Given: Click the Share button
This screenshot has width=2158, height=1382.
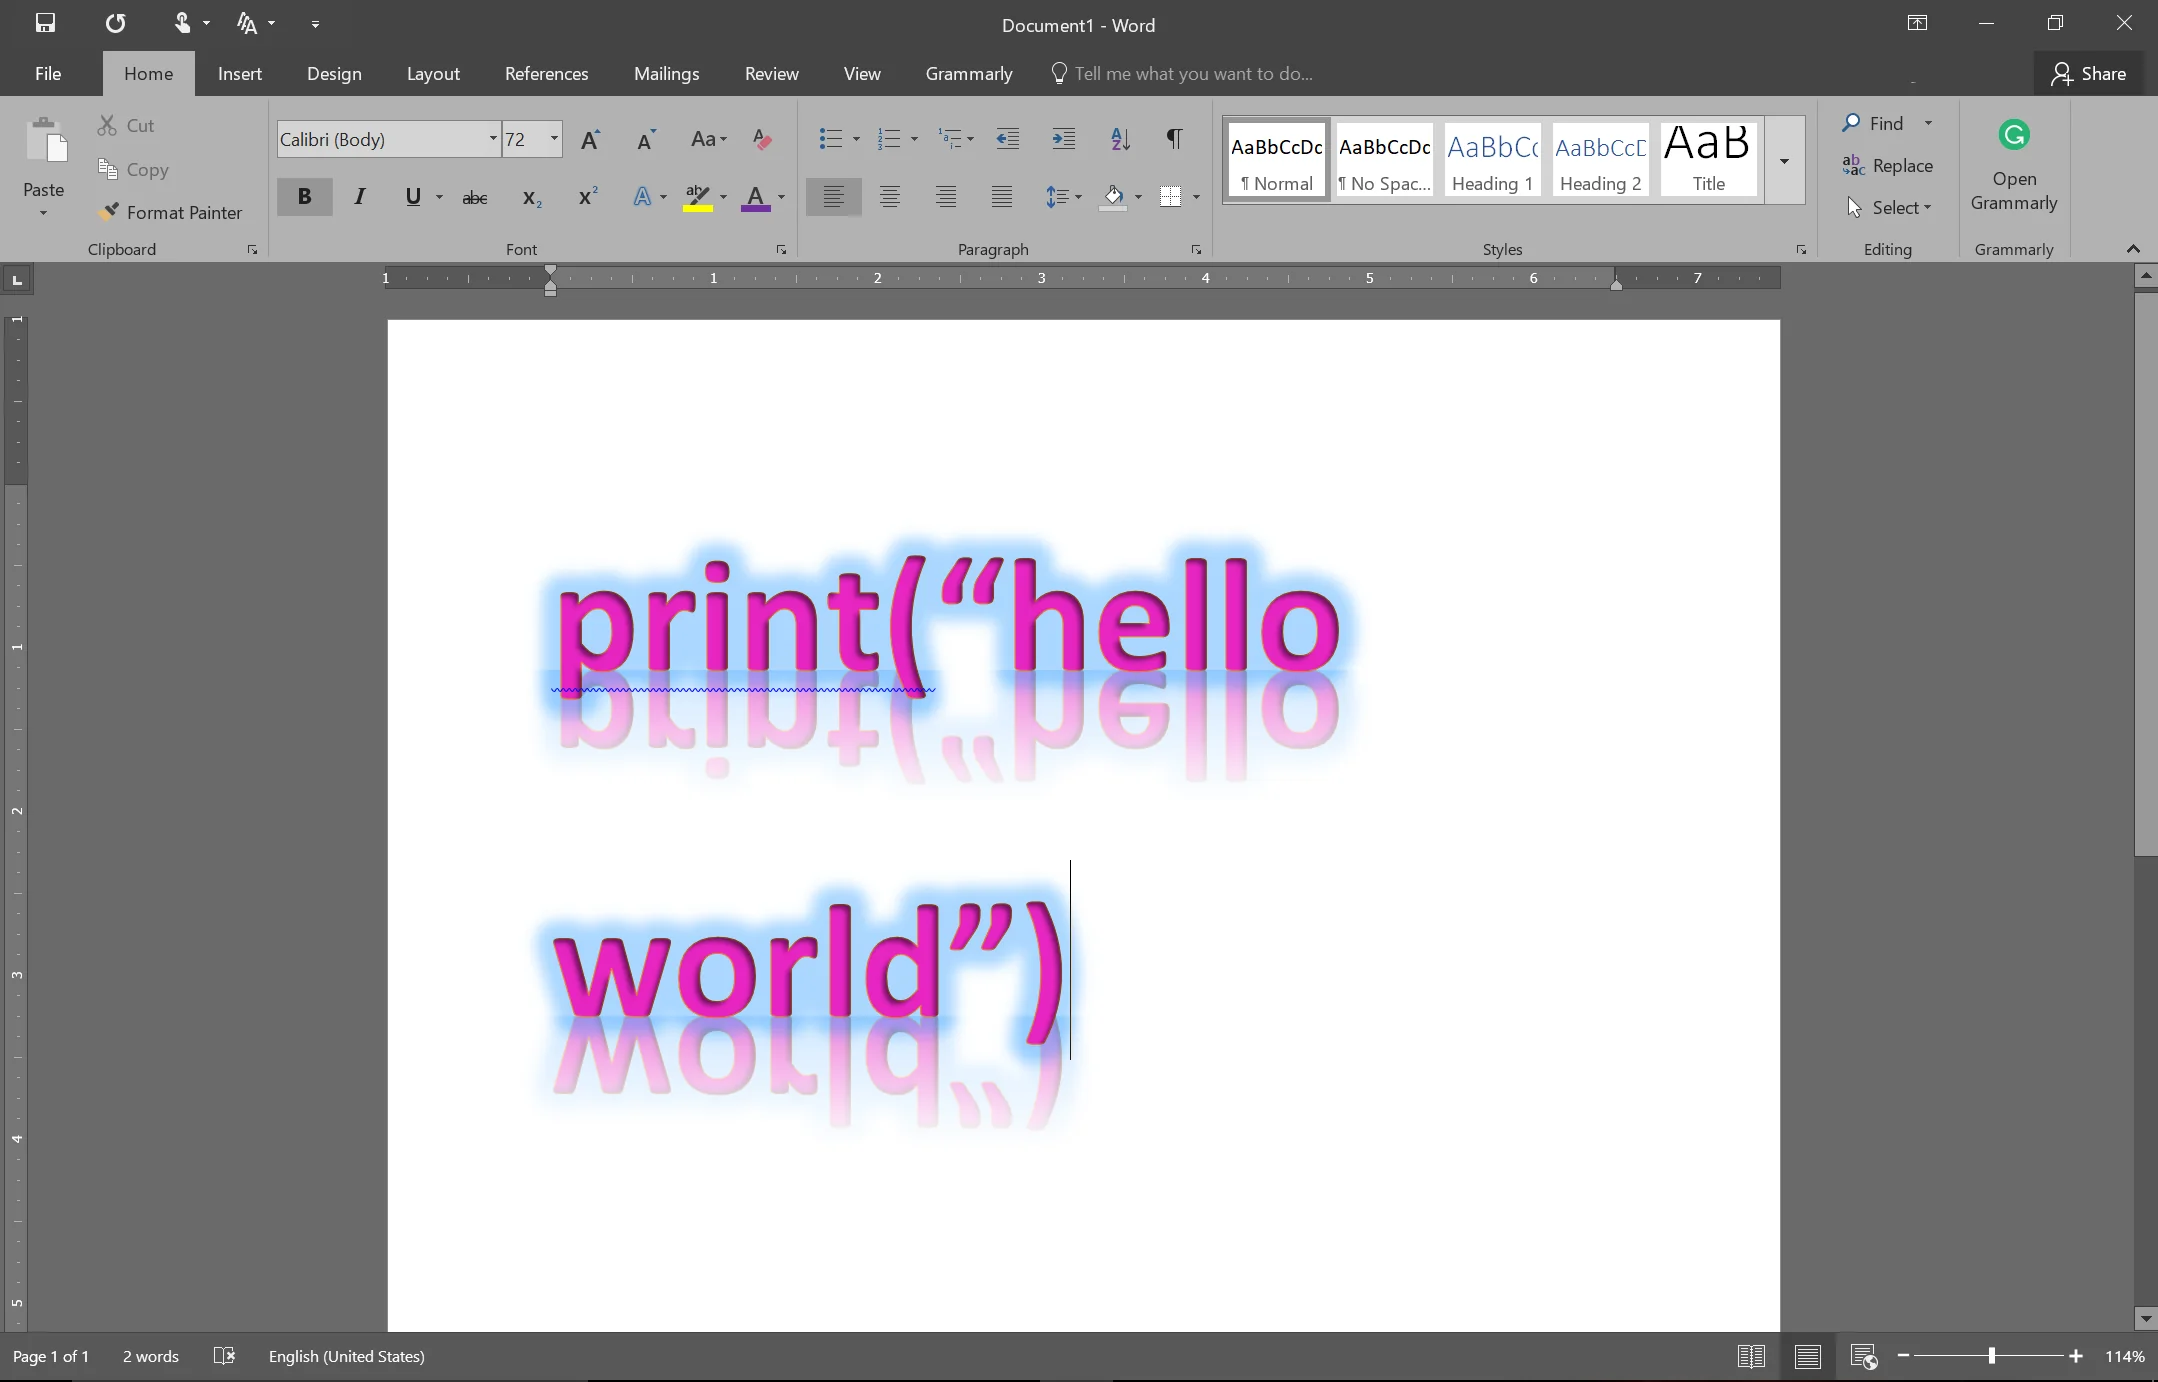Looking at the screenshot, I should tap(2089, 74).
